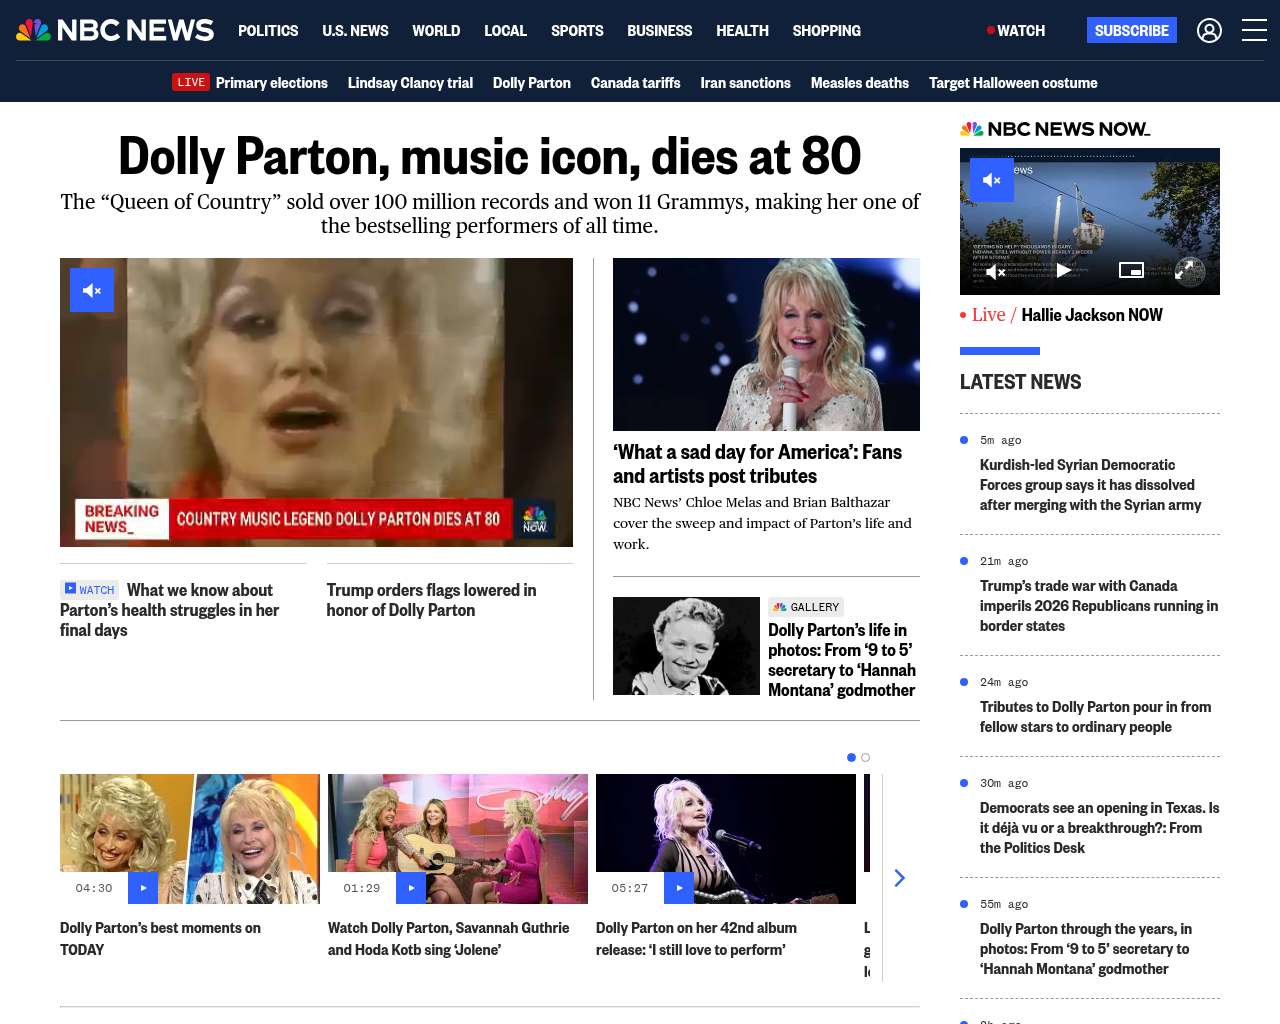The width and height of the screenshot is (1280, 1024).
Task: Enable picture-in-picture on the live player
Action: point(1131,270)
